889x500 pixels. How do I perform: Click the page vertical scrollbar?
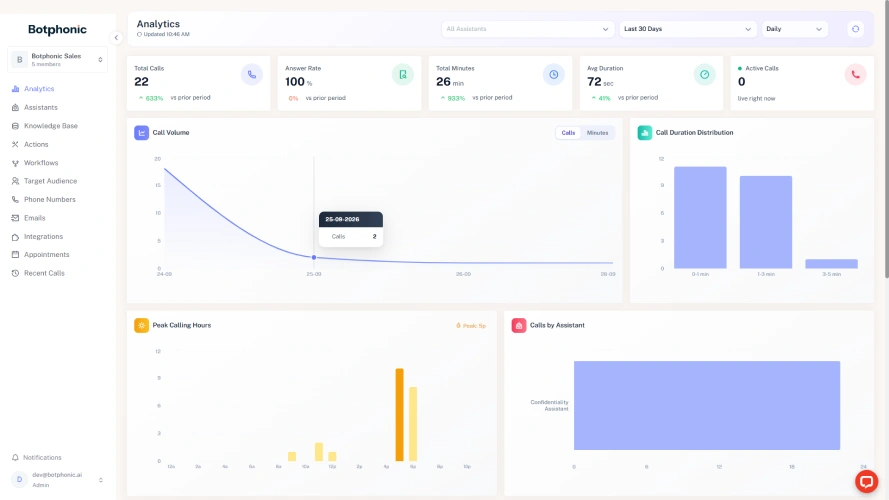tap(886, 139)
